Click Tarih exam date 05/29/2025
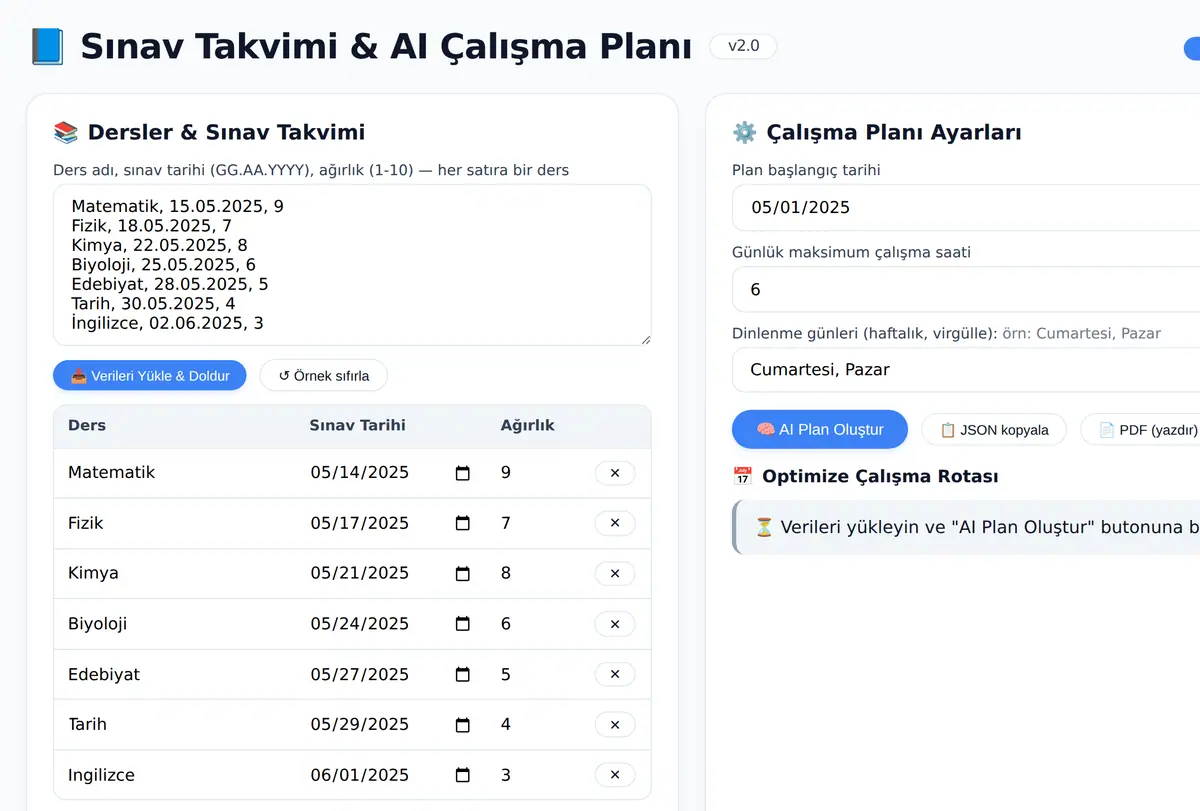 click(360, 725)
